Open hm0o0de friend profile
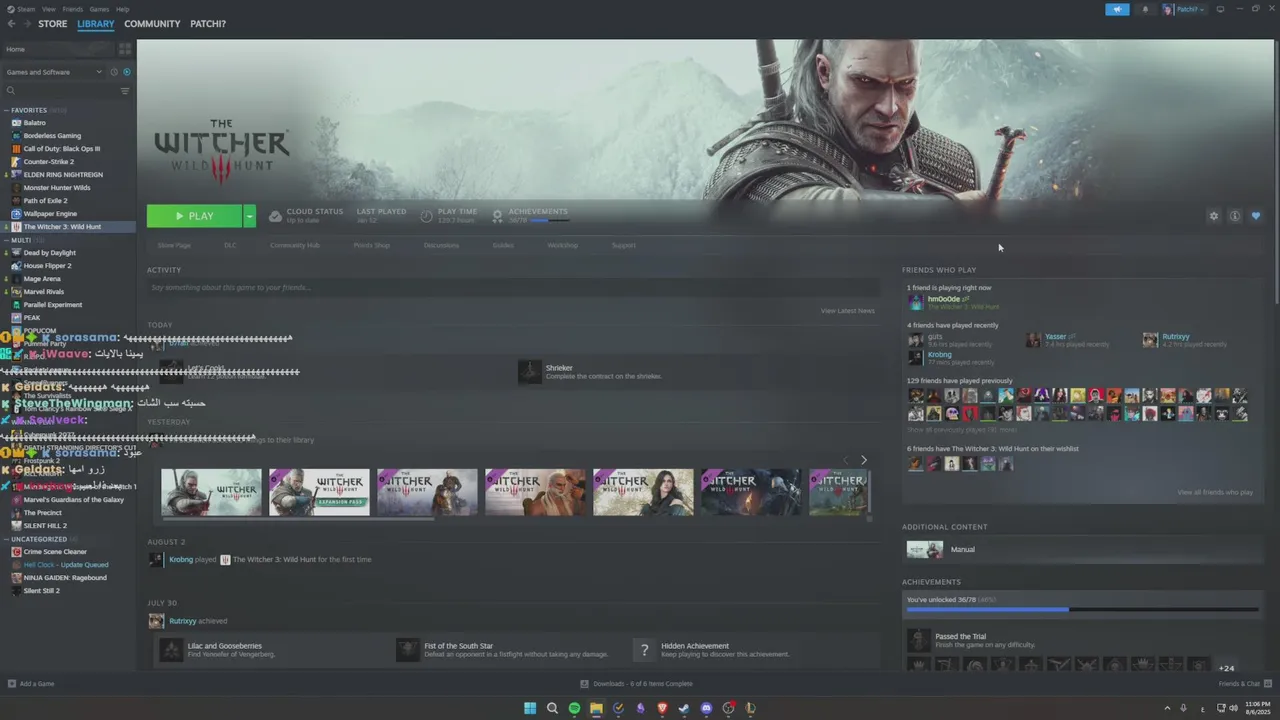 click(943, 299)
